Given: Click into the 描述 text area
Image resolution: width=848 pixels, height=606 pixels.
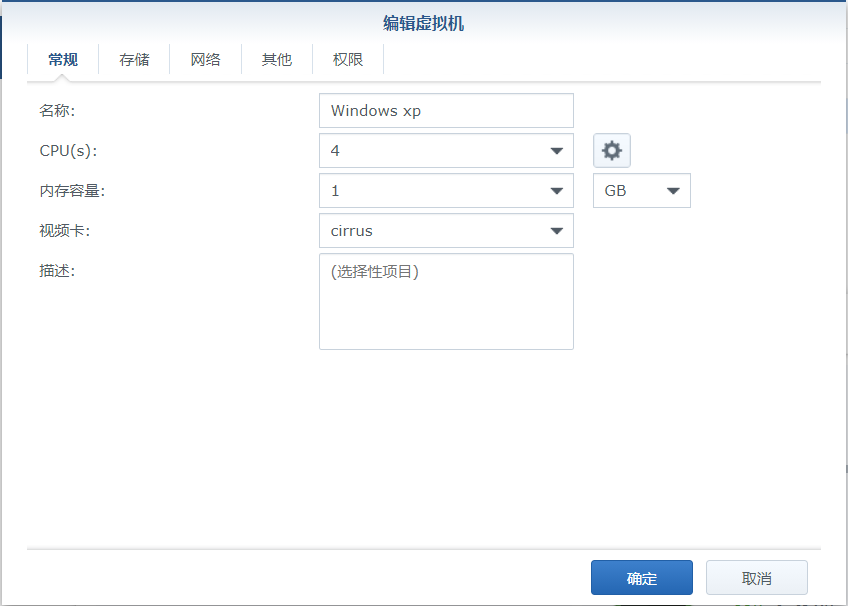Looking at the screenshot, I should click(446, 302).
